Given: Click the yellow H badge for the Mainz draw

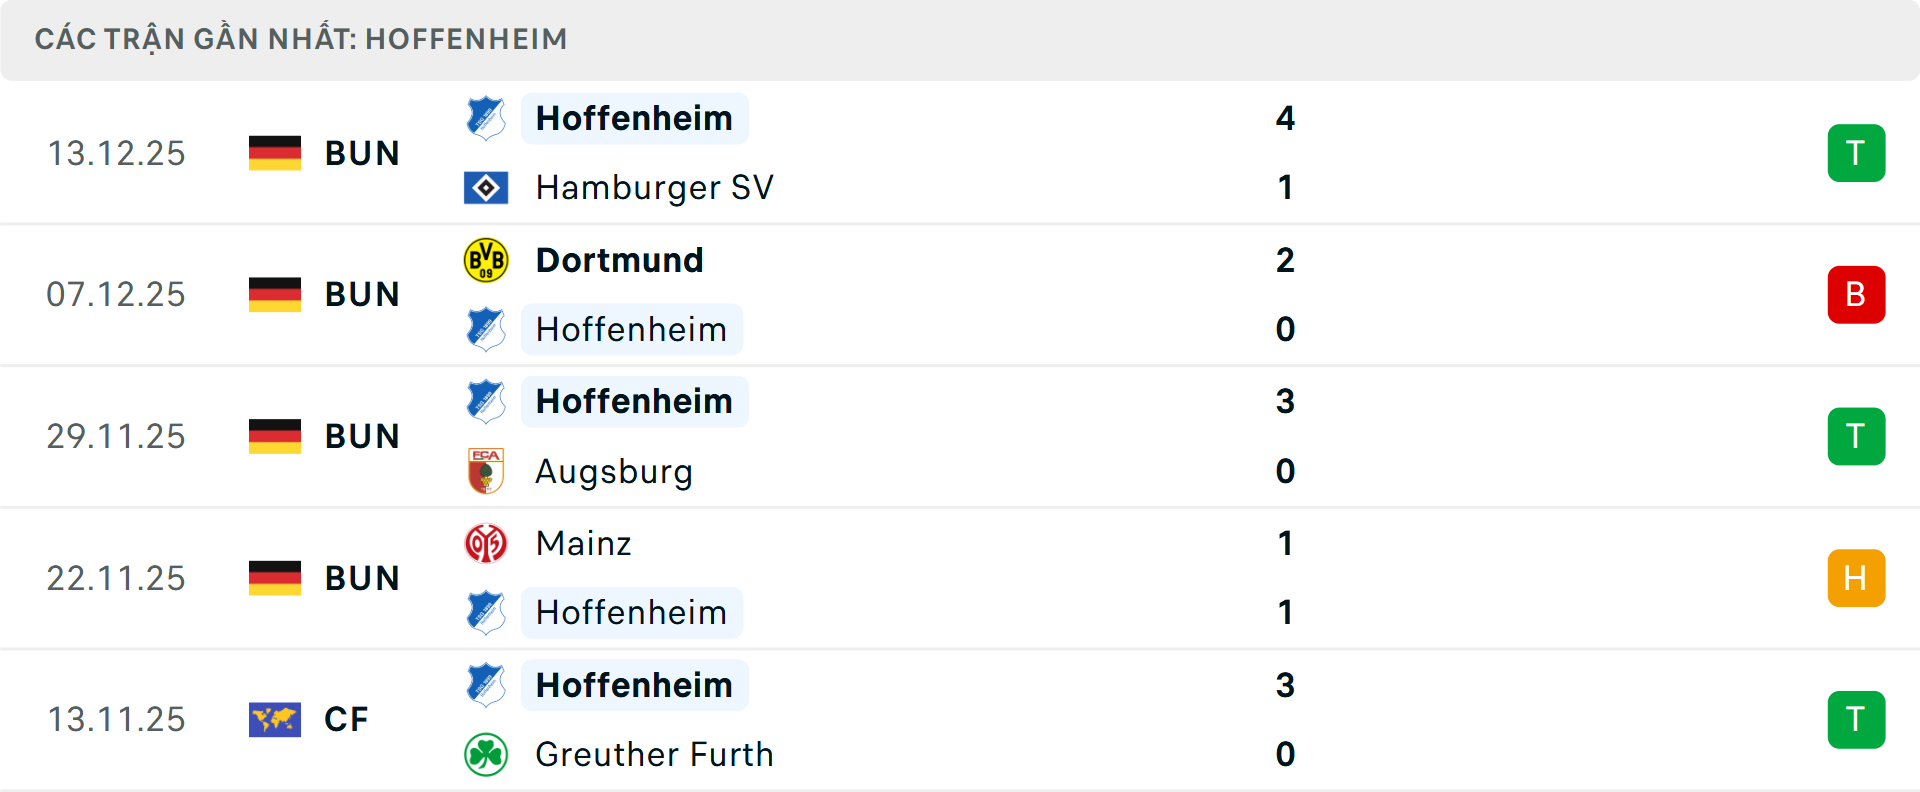Looking at the screenshot, I should click(1856, 578).
